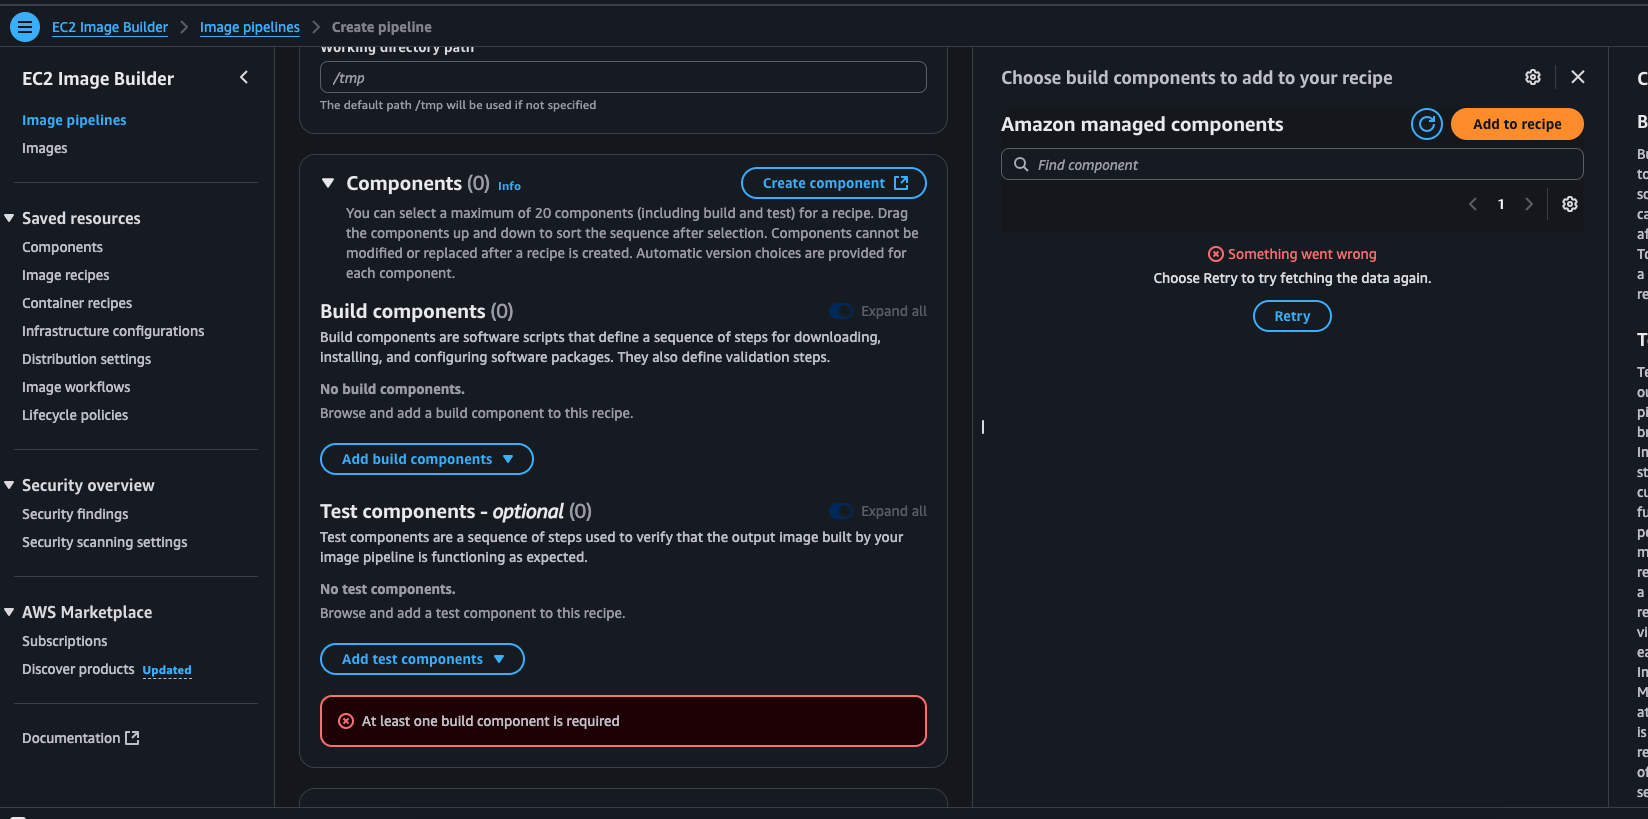Open Components under Saved resources
The image size is (1648, 819).
[62, 247]
